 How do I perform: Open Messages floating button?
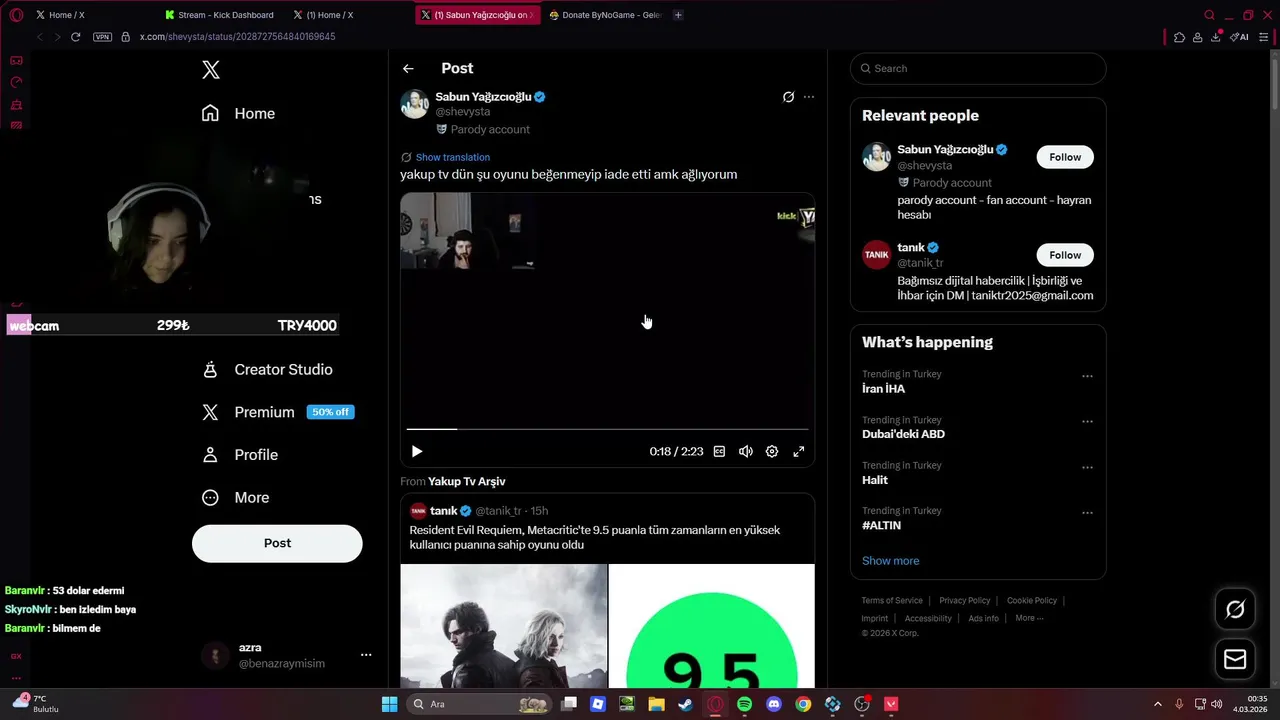(1235, 659)
